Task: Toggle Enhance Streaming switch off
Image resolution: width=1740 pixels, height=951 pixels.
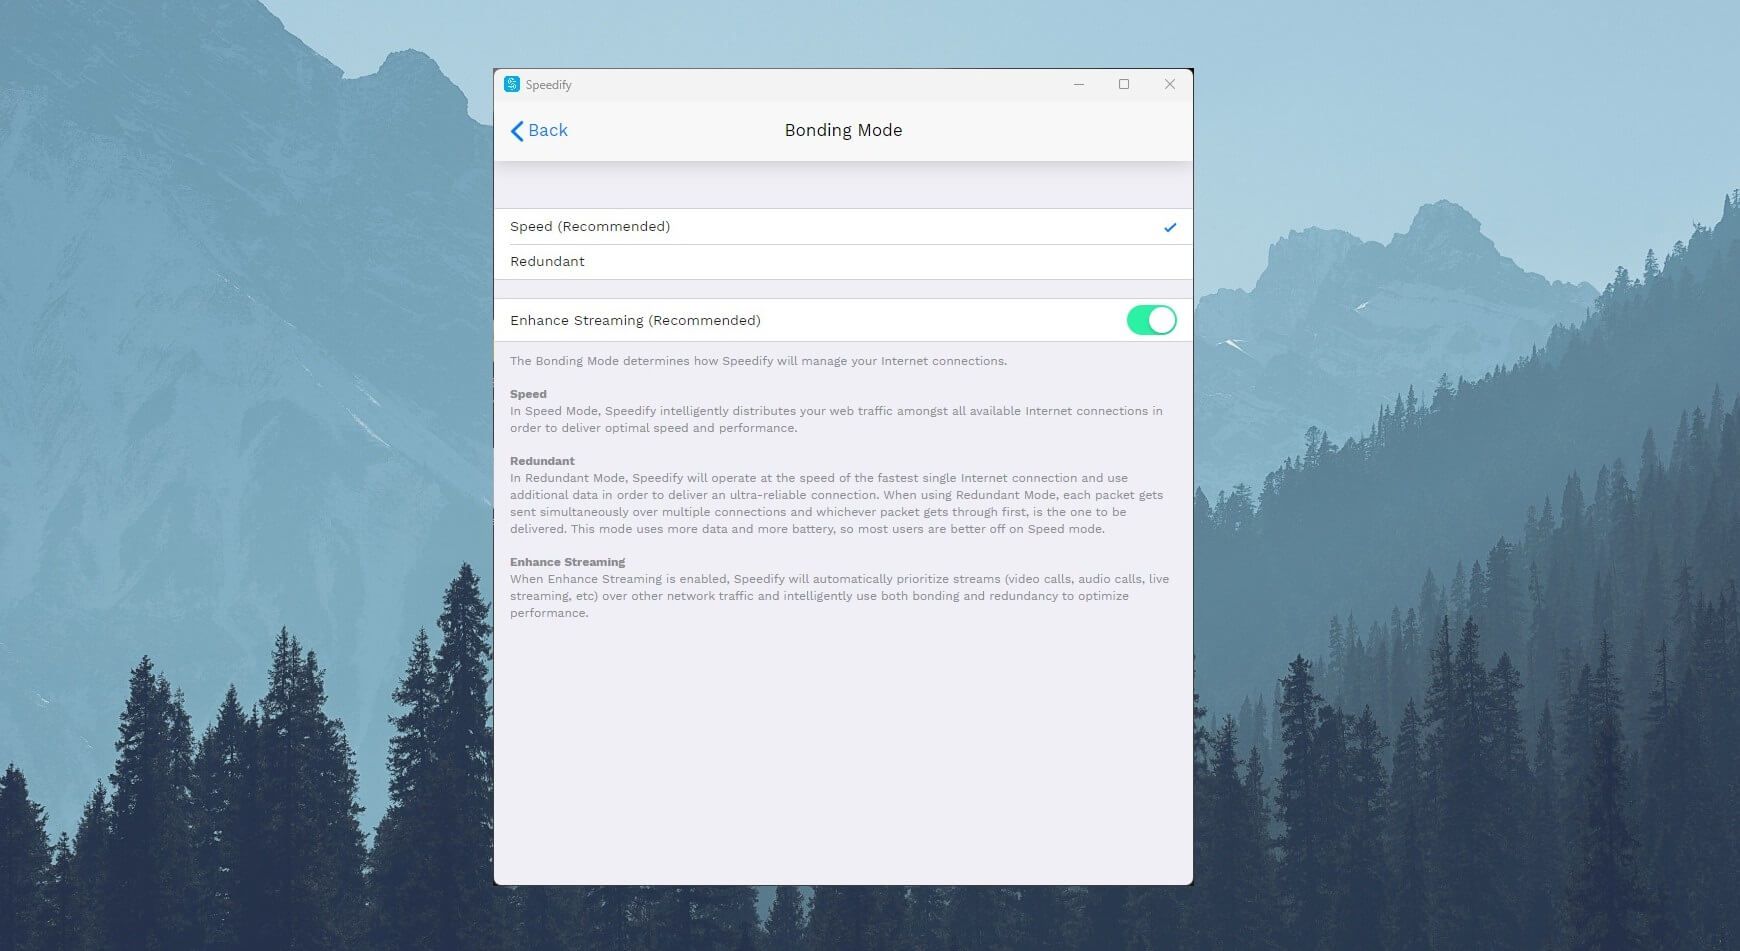Action: (x=1151, y=320)
